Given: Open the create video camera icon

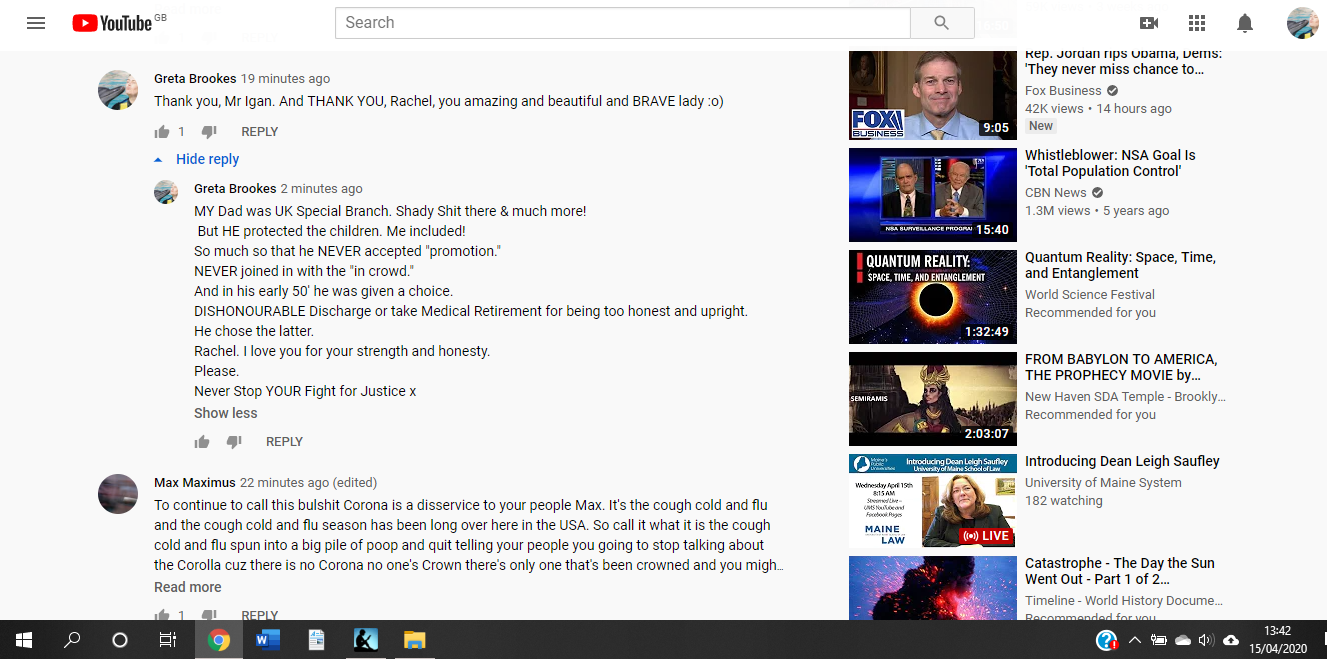Looking at the screenshot, I should coord(1149,23).
